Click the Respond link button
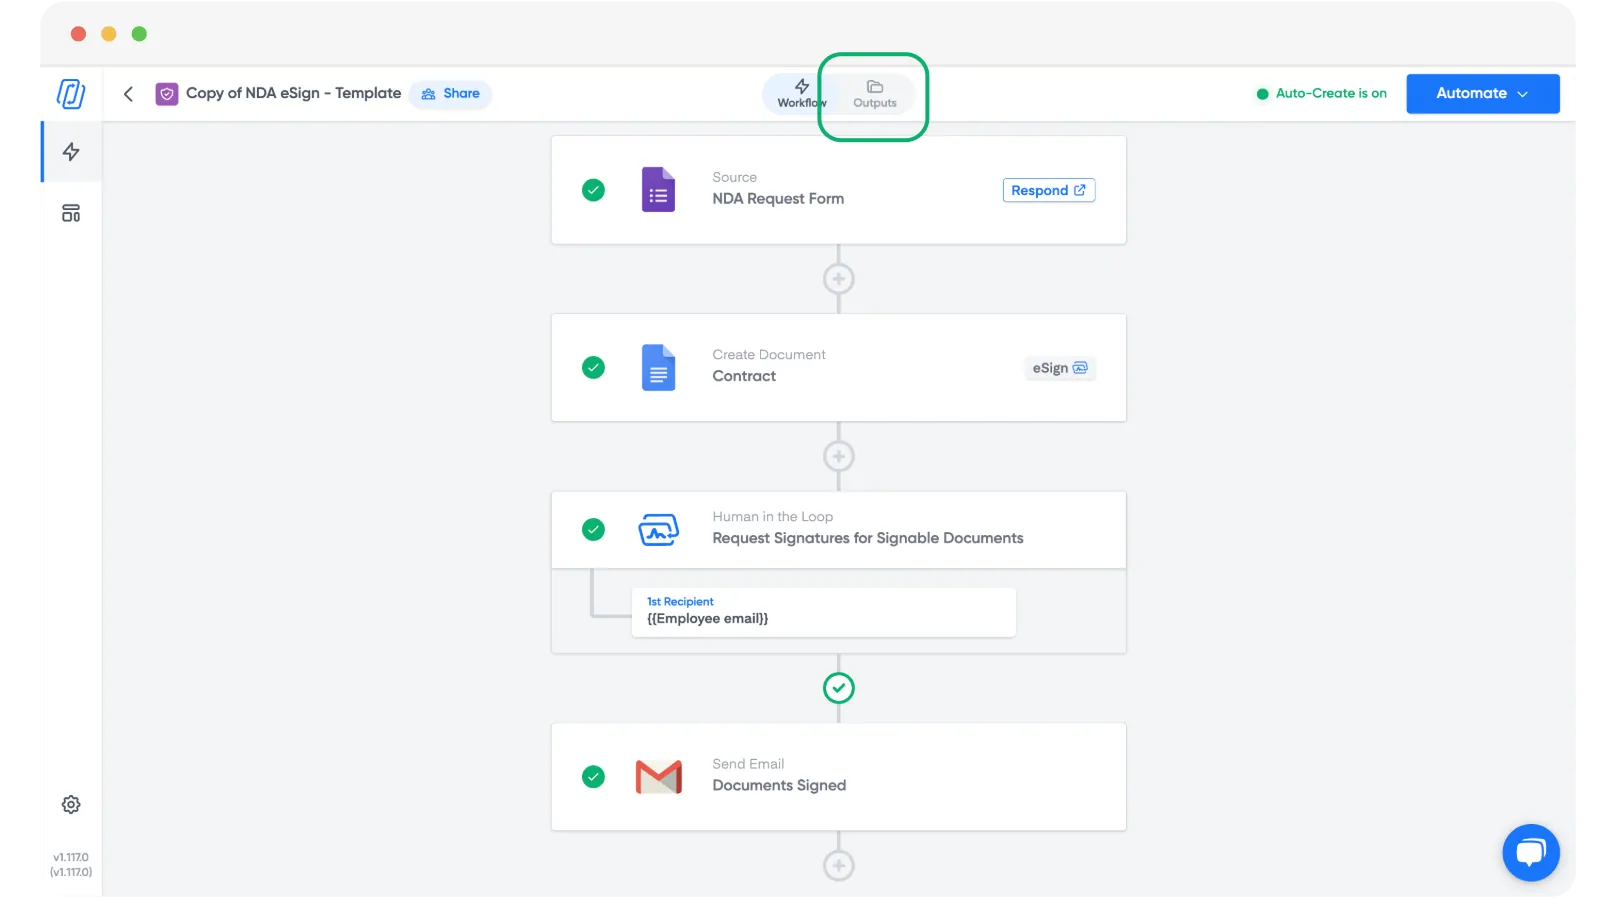 click(x=1049, y=191)
